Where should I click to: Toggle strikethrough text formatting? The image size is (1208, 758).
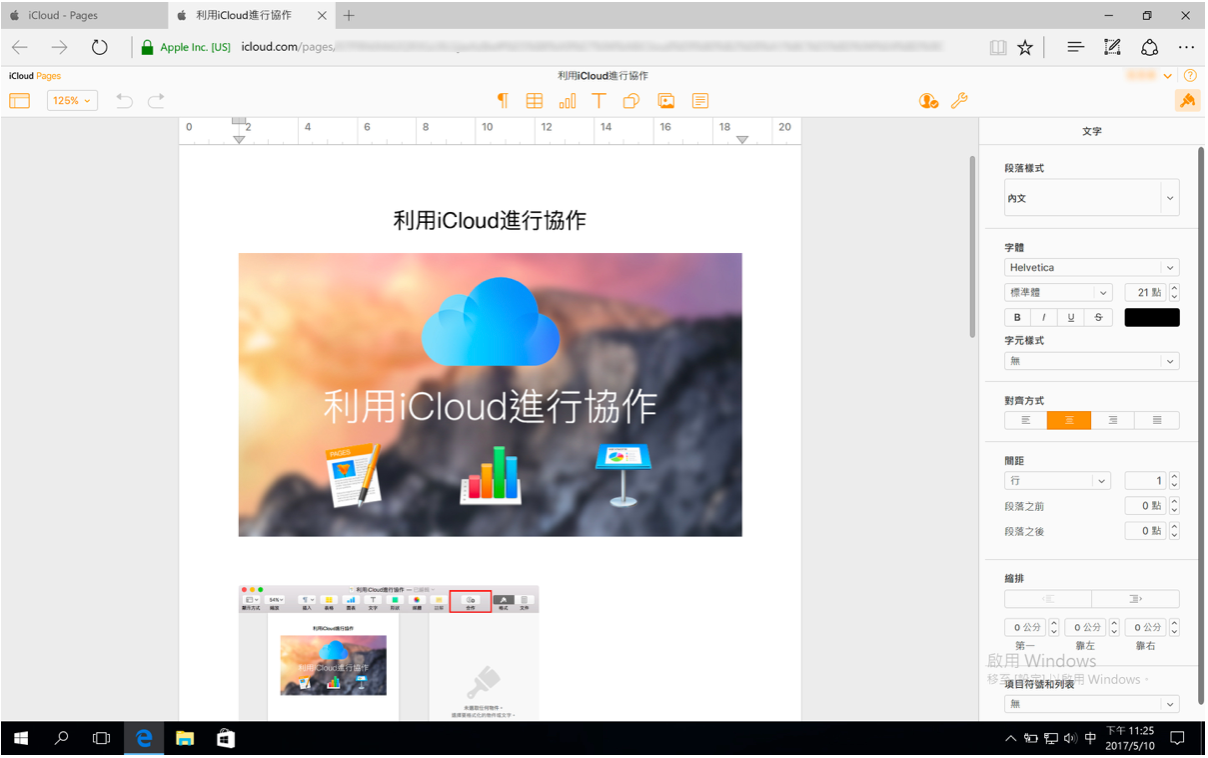point(1099,317)
